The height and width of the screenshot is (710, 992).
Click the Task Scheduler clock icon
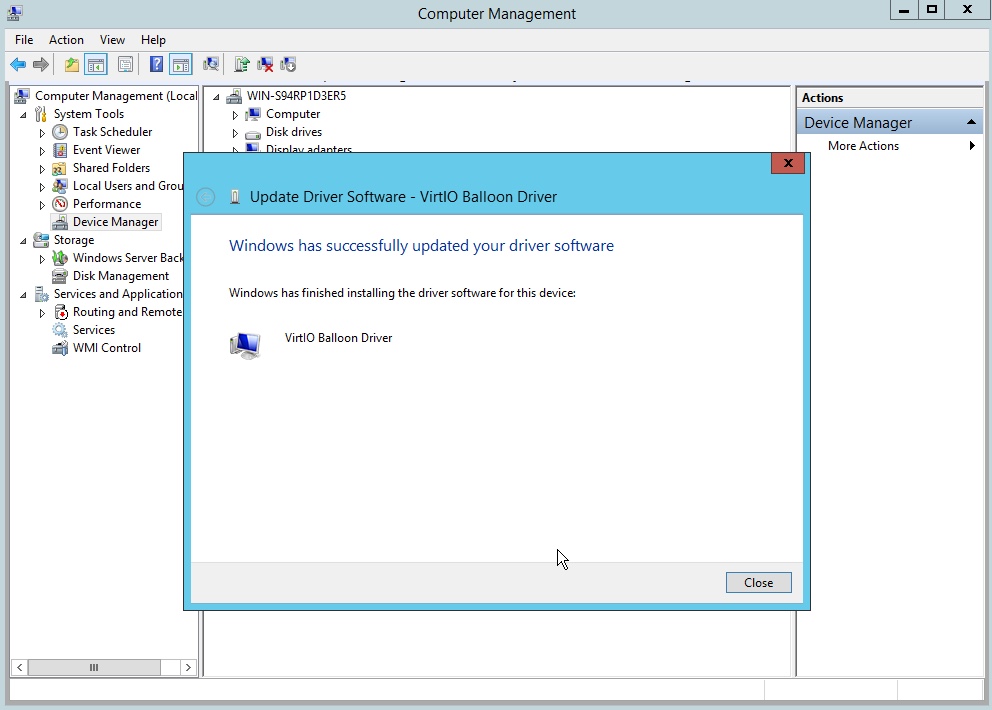coord(59,132)
